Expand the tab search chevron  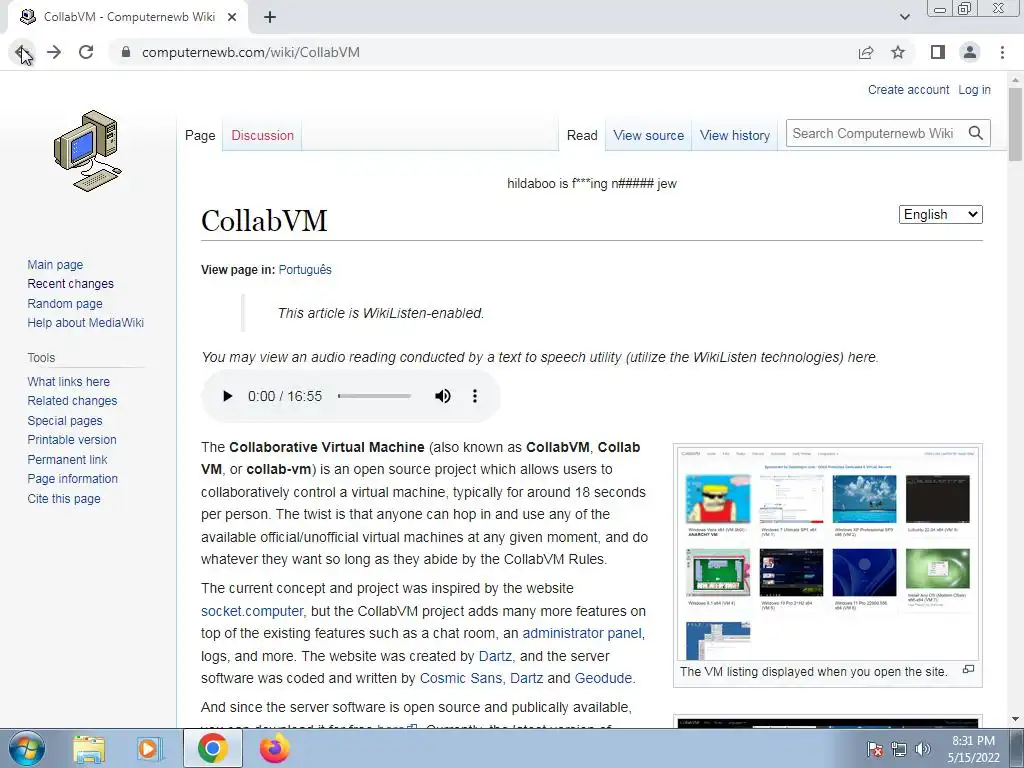click(x=904, y=17)
